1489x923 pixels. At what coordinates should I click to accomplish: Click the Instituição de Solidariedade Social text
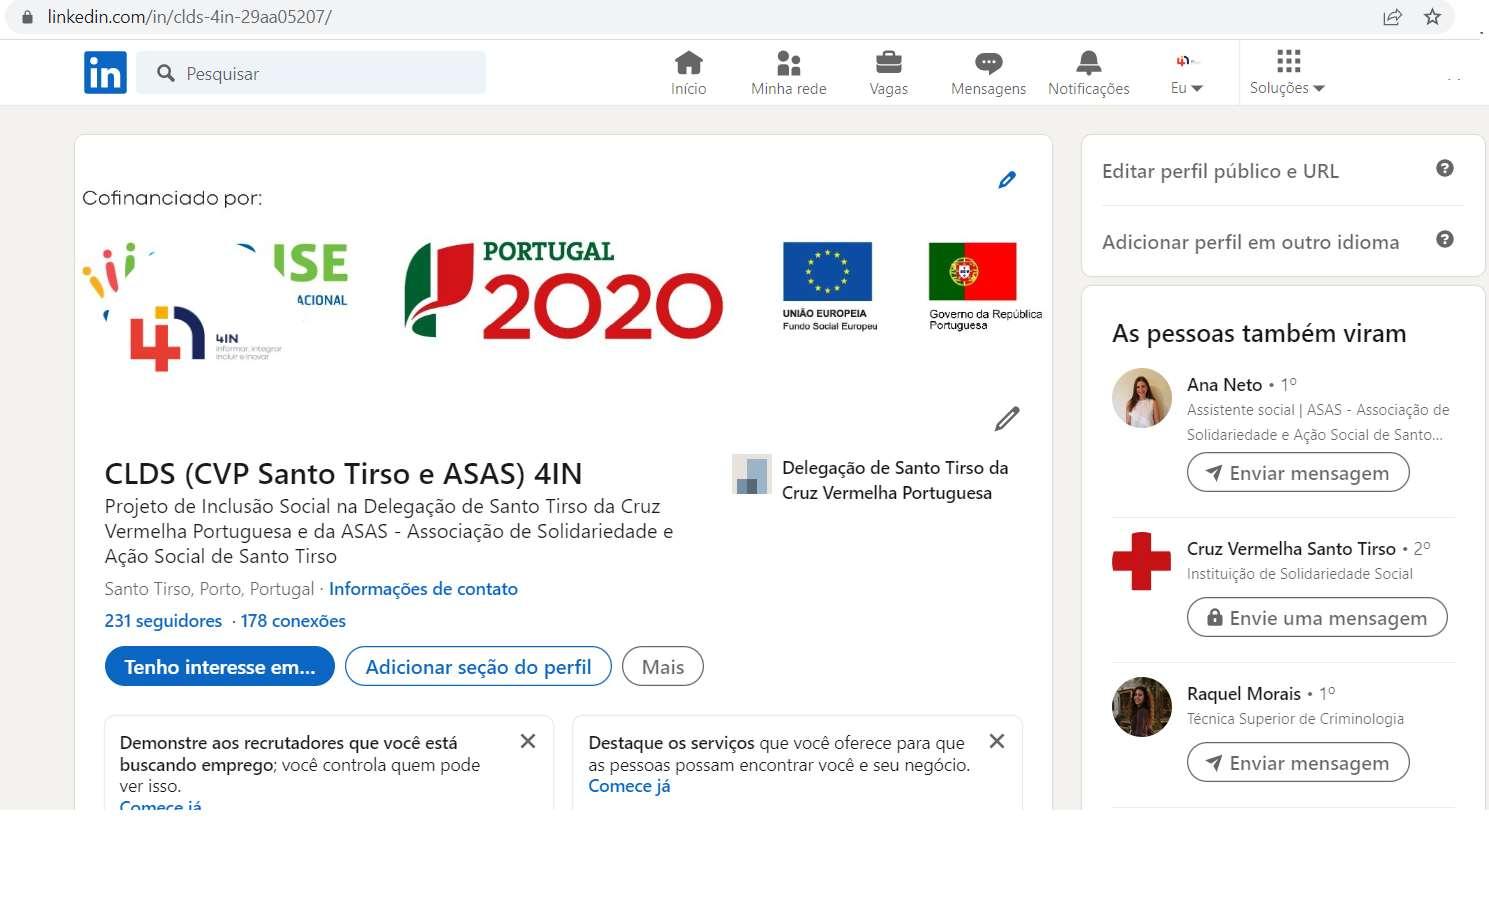coord(1299,574)
